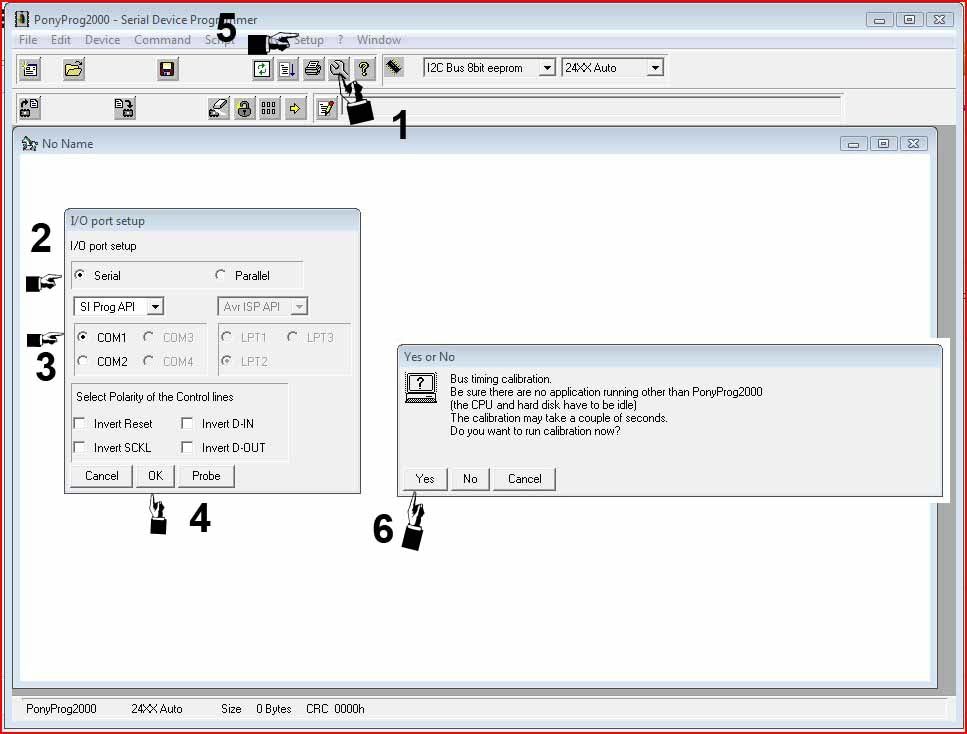The height and width of the screenshot is (734, 967).
Task: Click the chip icon beside device family
Action: point(394,67)
